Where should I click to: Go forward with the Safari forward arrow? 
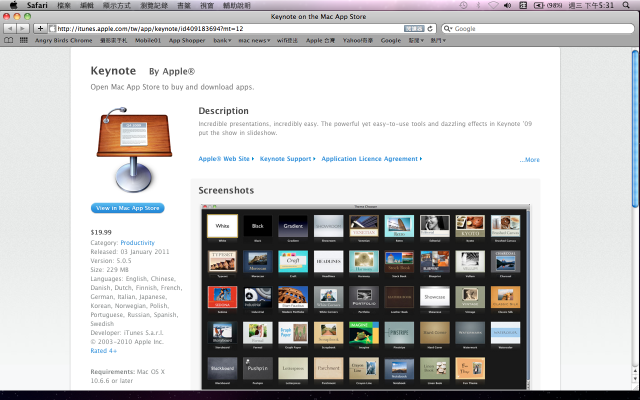point(23,29)
